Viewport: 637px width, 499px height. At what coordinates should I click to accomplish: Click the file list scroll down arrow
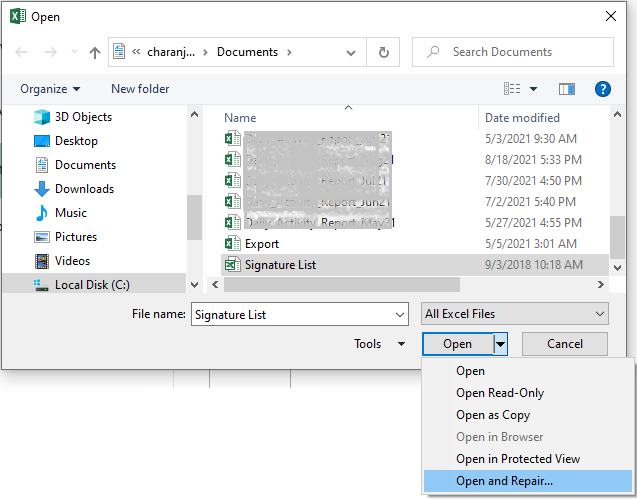617,268
